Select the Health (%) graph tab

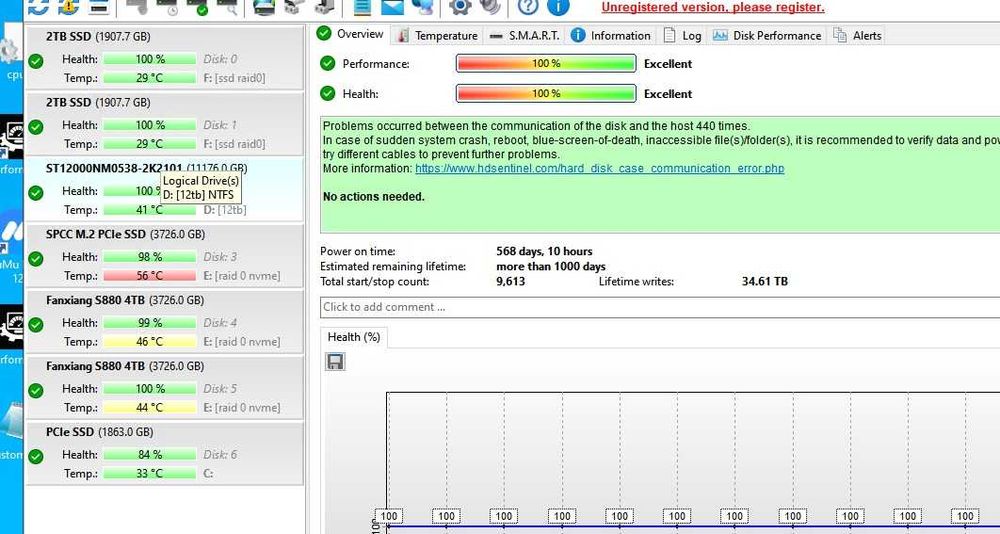tap(354, 337)
